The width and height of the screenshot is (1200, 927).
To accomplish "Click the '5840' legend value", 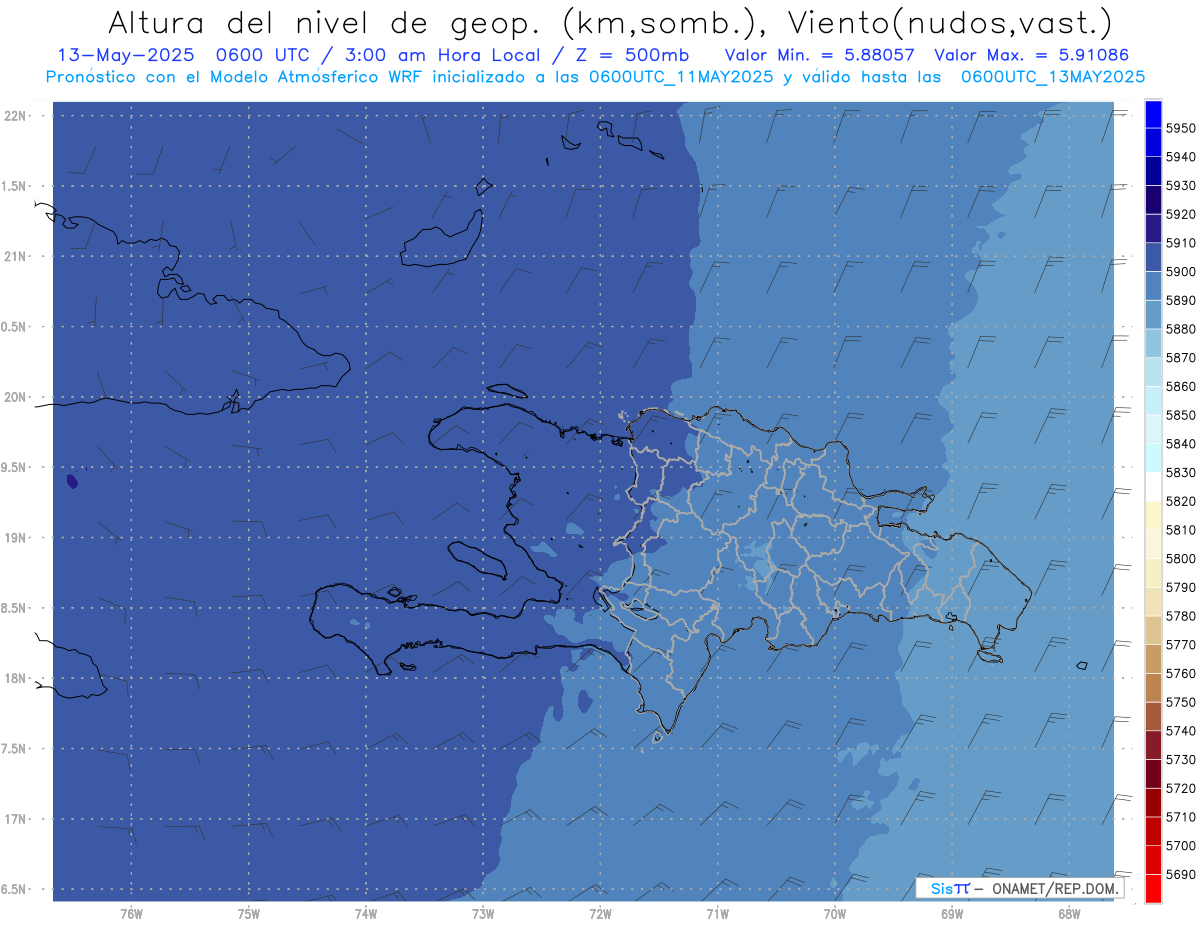I will coord(1181,444).
